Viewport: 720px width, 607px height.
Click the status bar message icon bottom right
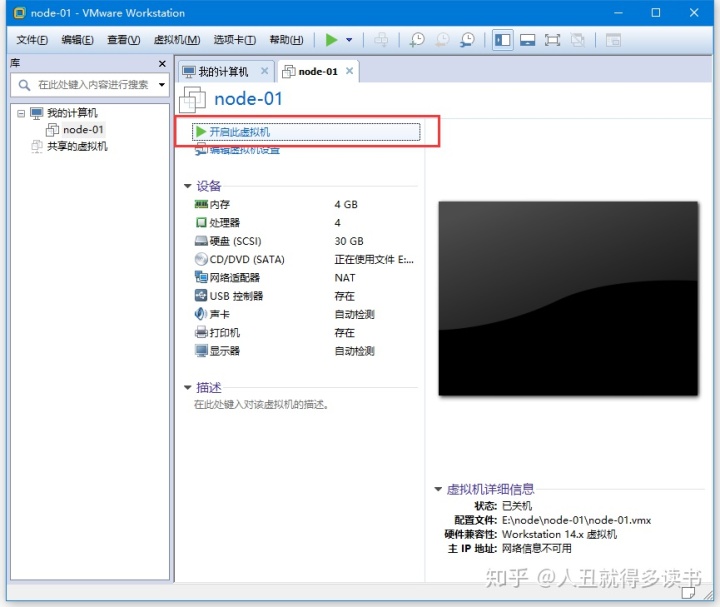click(x=688, y=593)
